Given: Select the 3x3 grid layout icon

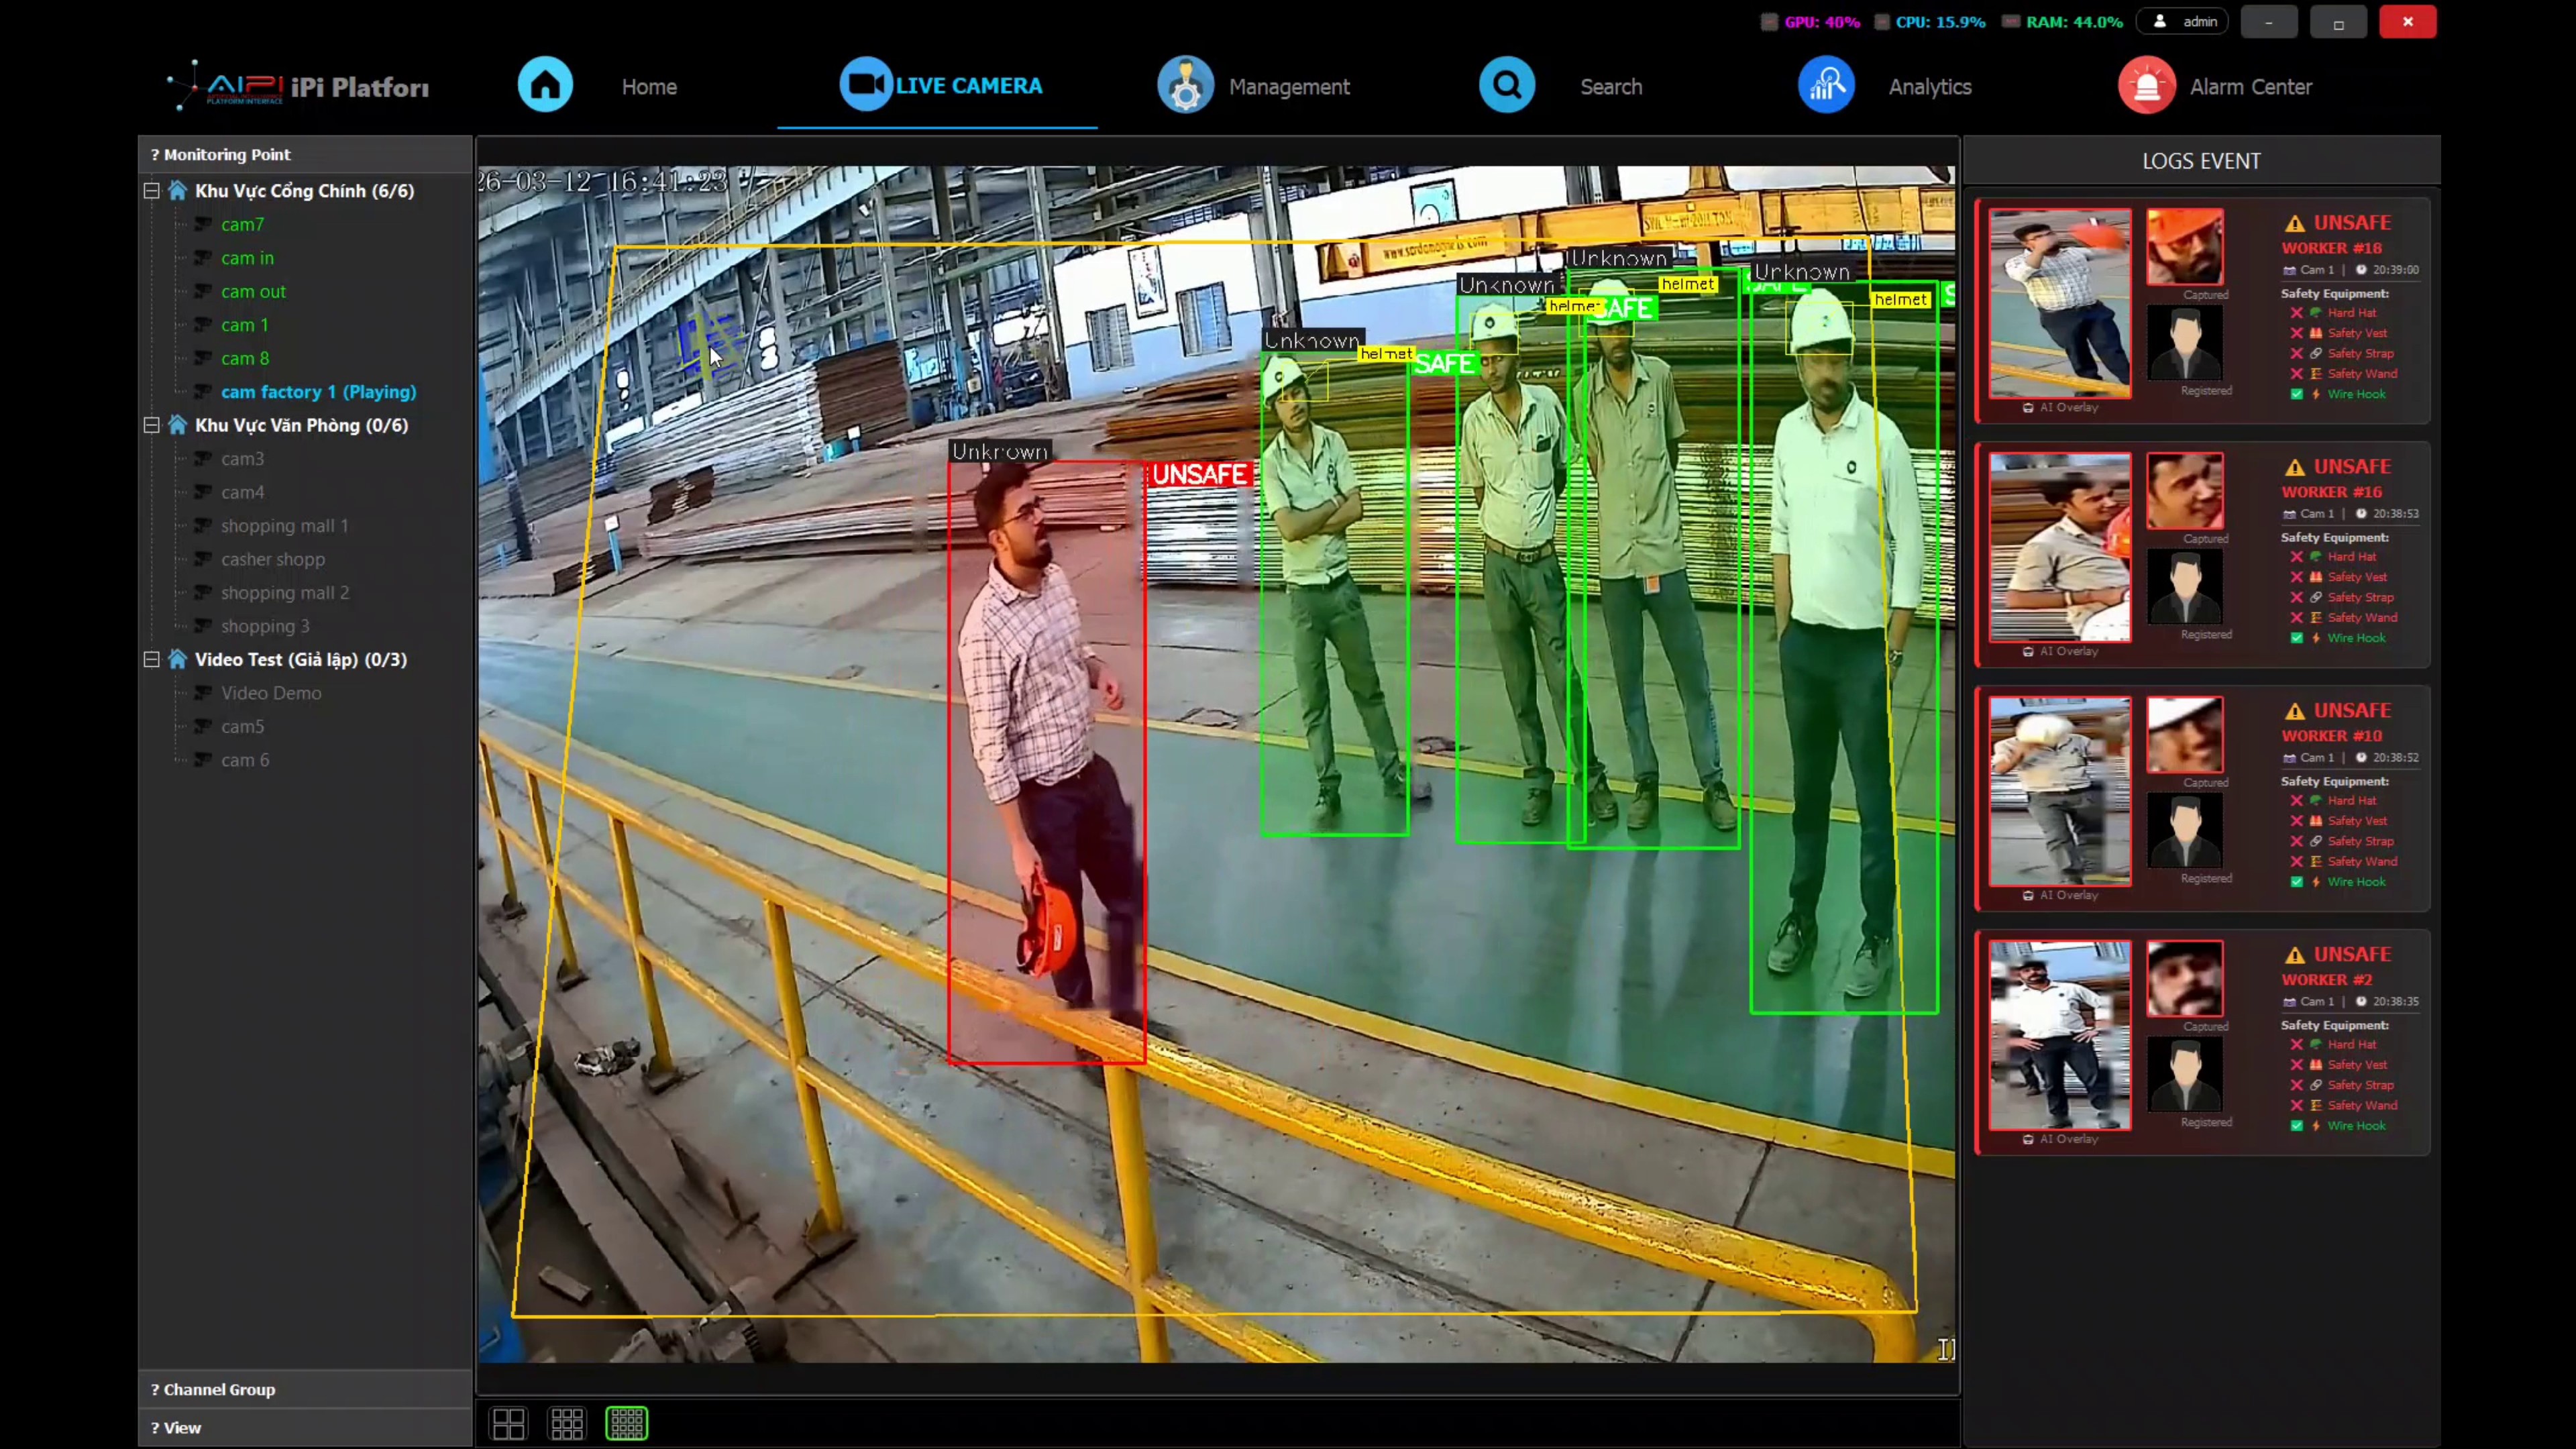Looking at the screenshot, I should 567,1423.
